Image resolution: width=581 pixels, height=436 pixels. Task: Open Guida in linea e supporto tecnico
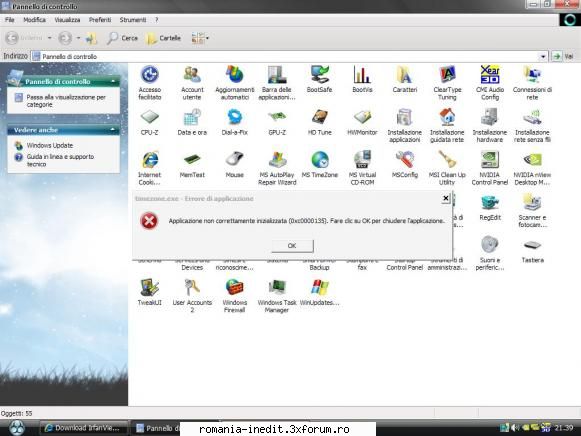(x=60, y=160)
